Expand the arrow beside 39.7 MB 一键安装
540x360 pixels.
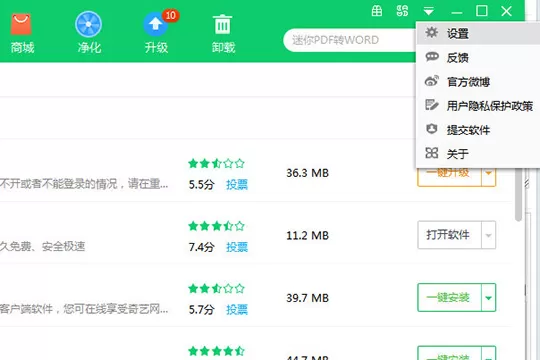coord(488,298)
